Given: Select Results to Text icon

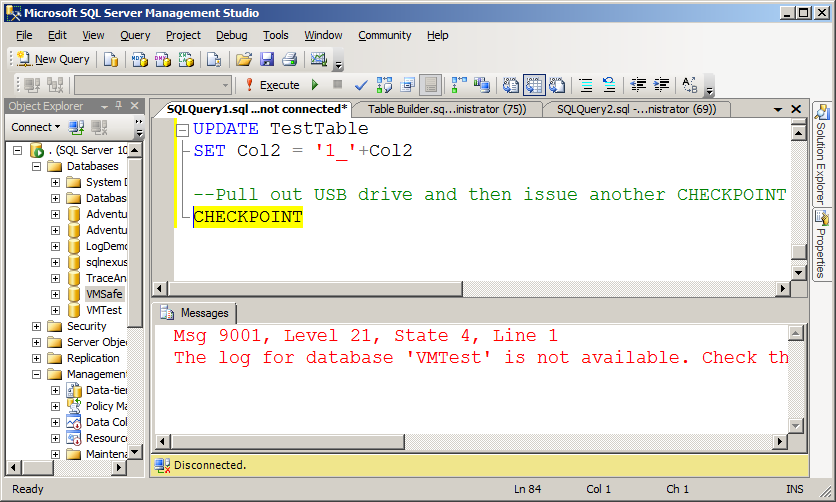Looking at the screenshot, I should [511, 85].
